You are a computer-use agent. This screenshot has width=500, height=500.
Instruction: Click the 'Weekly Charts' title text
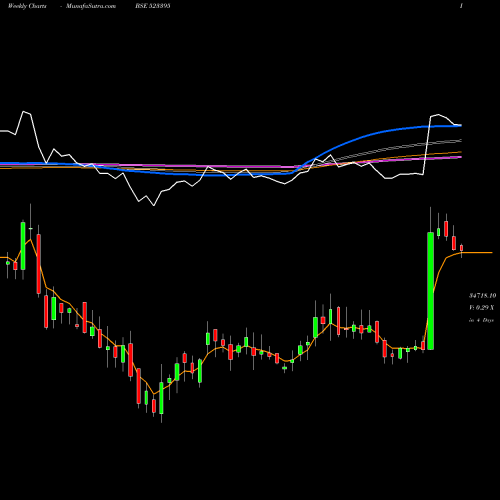27,6
